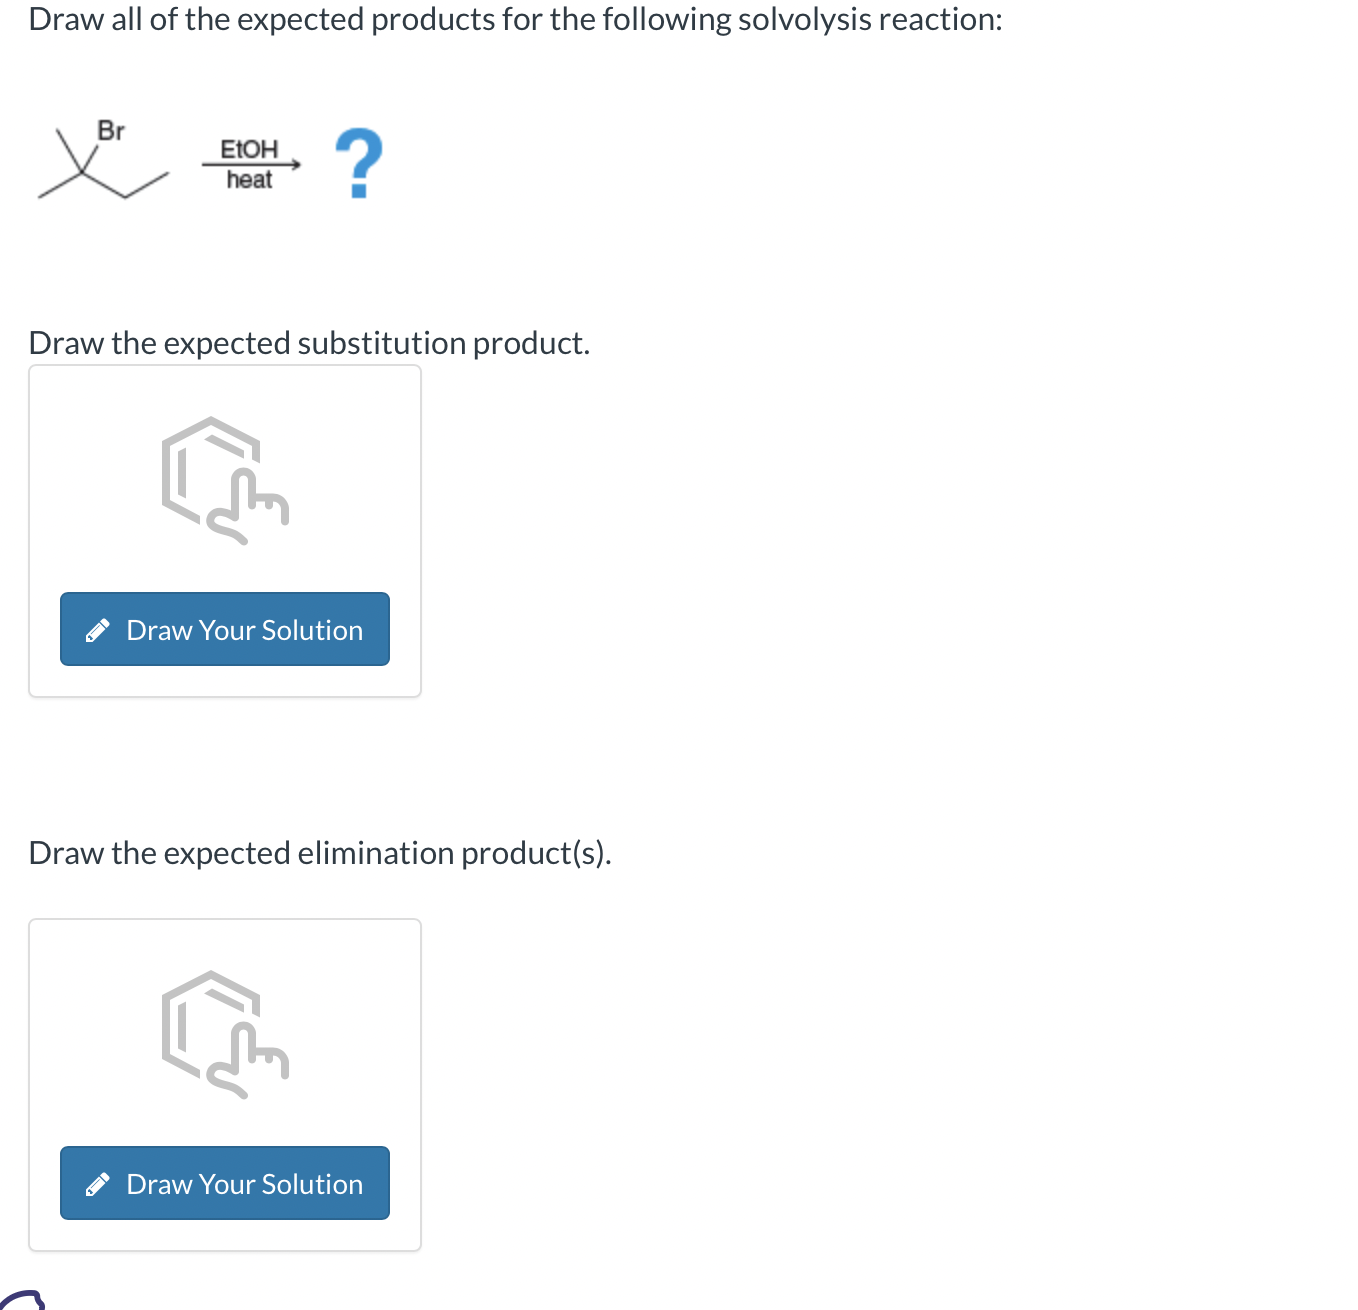Click the solvolysis reaction prompt text at the top
Viewport: 1358px width, 1310px height.
(x=515, y=18)
